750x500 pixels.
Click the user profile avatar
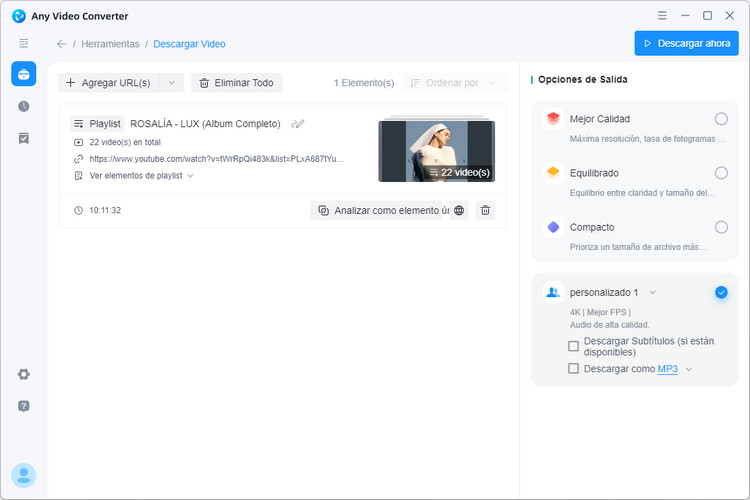[23, 475]
